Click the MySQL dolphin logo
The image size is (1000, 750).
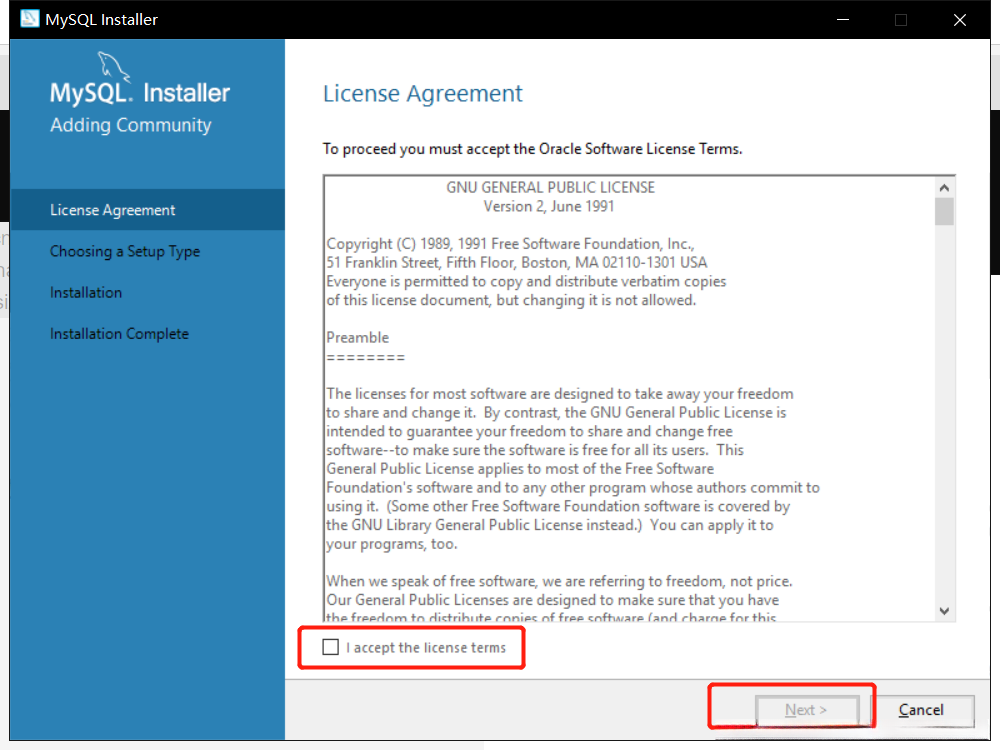(113, 66)
